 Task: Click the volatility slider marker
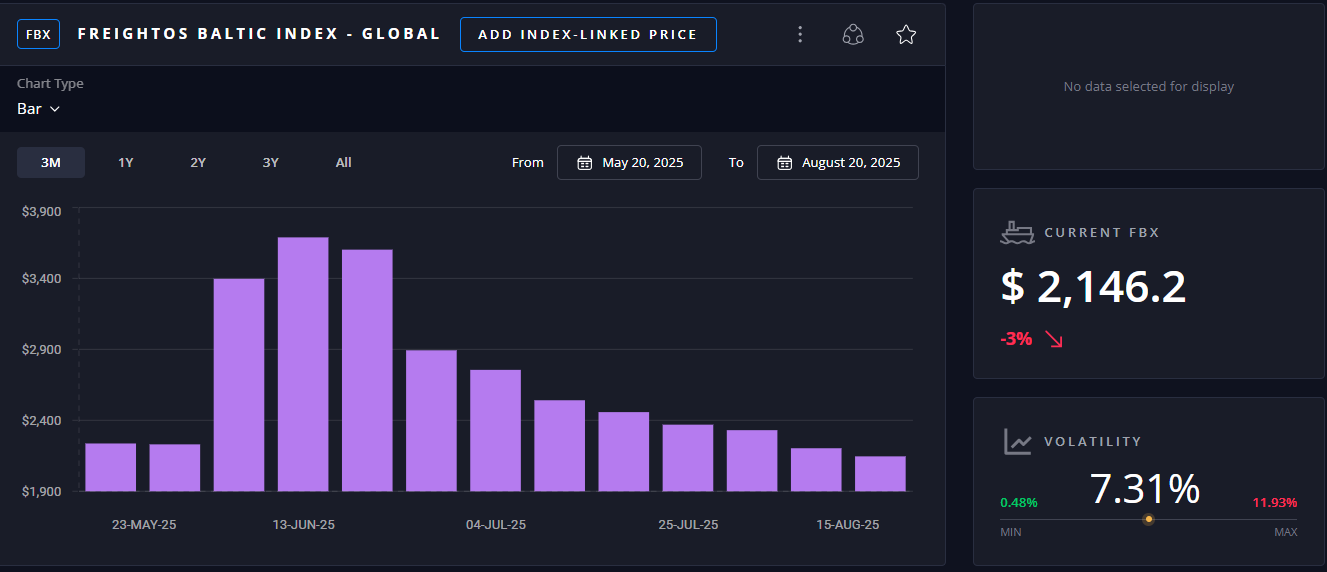[1148, 519]
